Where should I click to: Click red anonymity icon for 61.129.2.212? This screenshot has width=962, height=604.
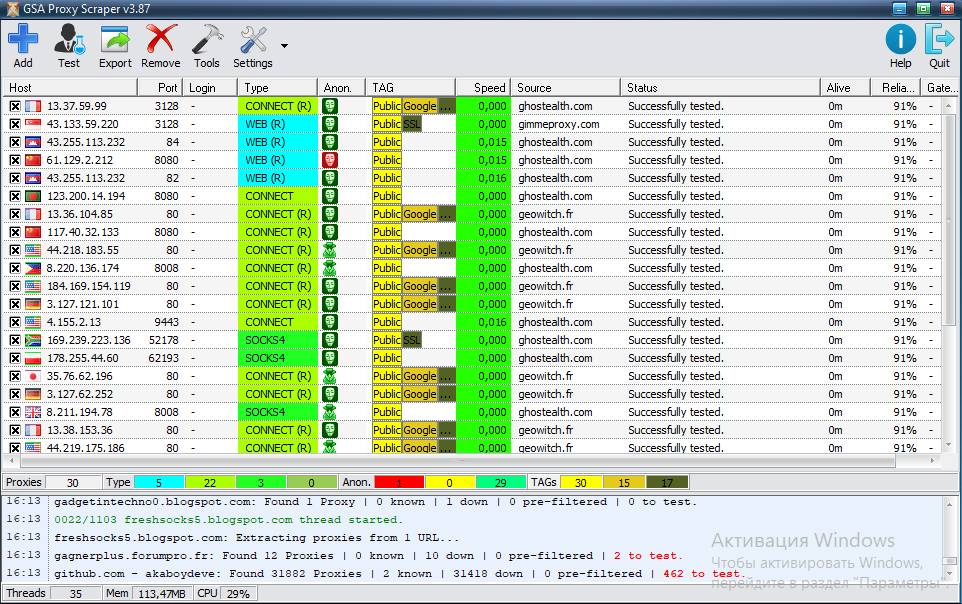(330, 160)
